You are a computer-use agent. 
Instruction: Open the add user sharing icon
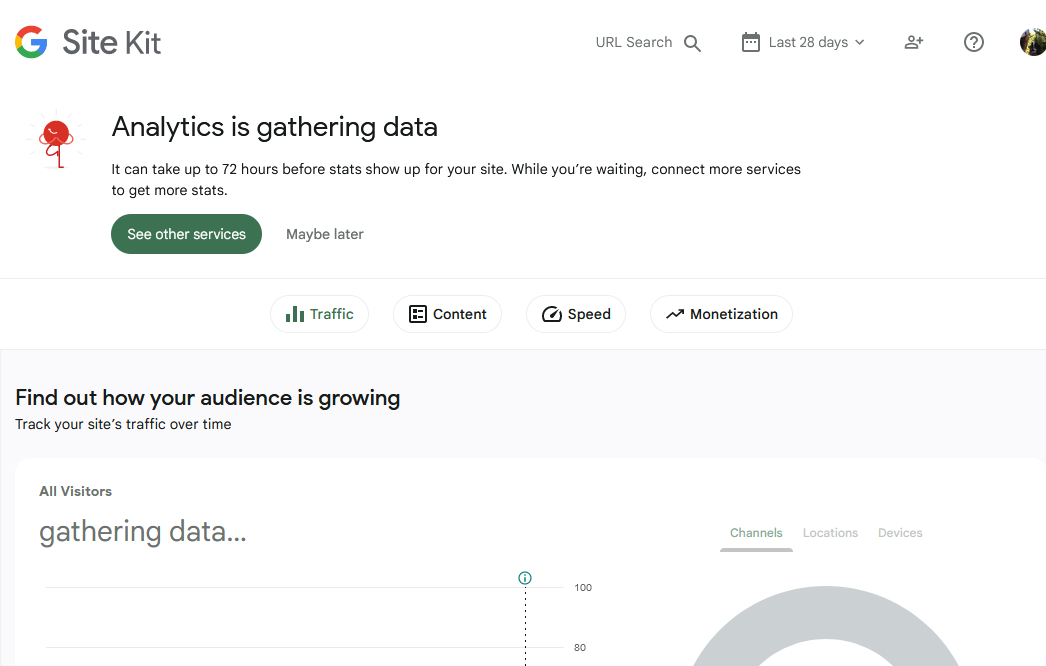913,42
